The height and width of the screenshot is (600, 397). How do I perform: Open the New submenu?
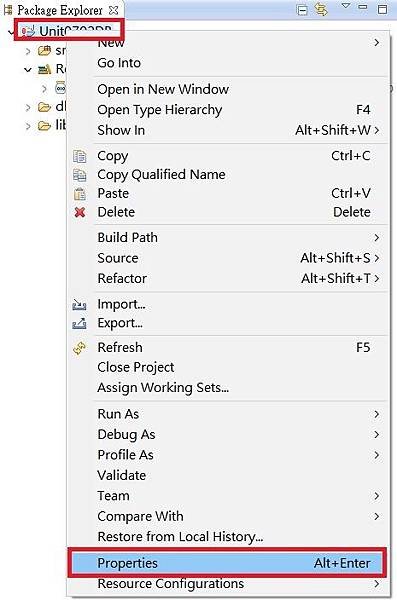(x=228, y=42)
